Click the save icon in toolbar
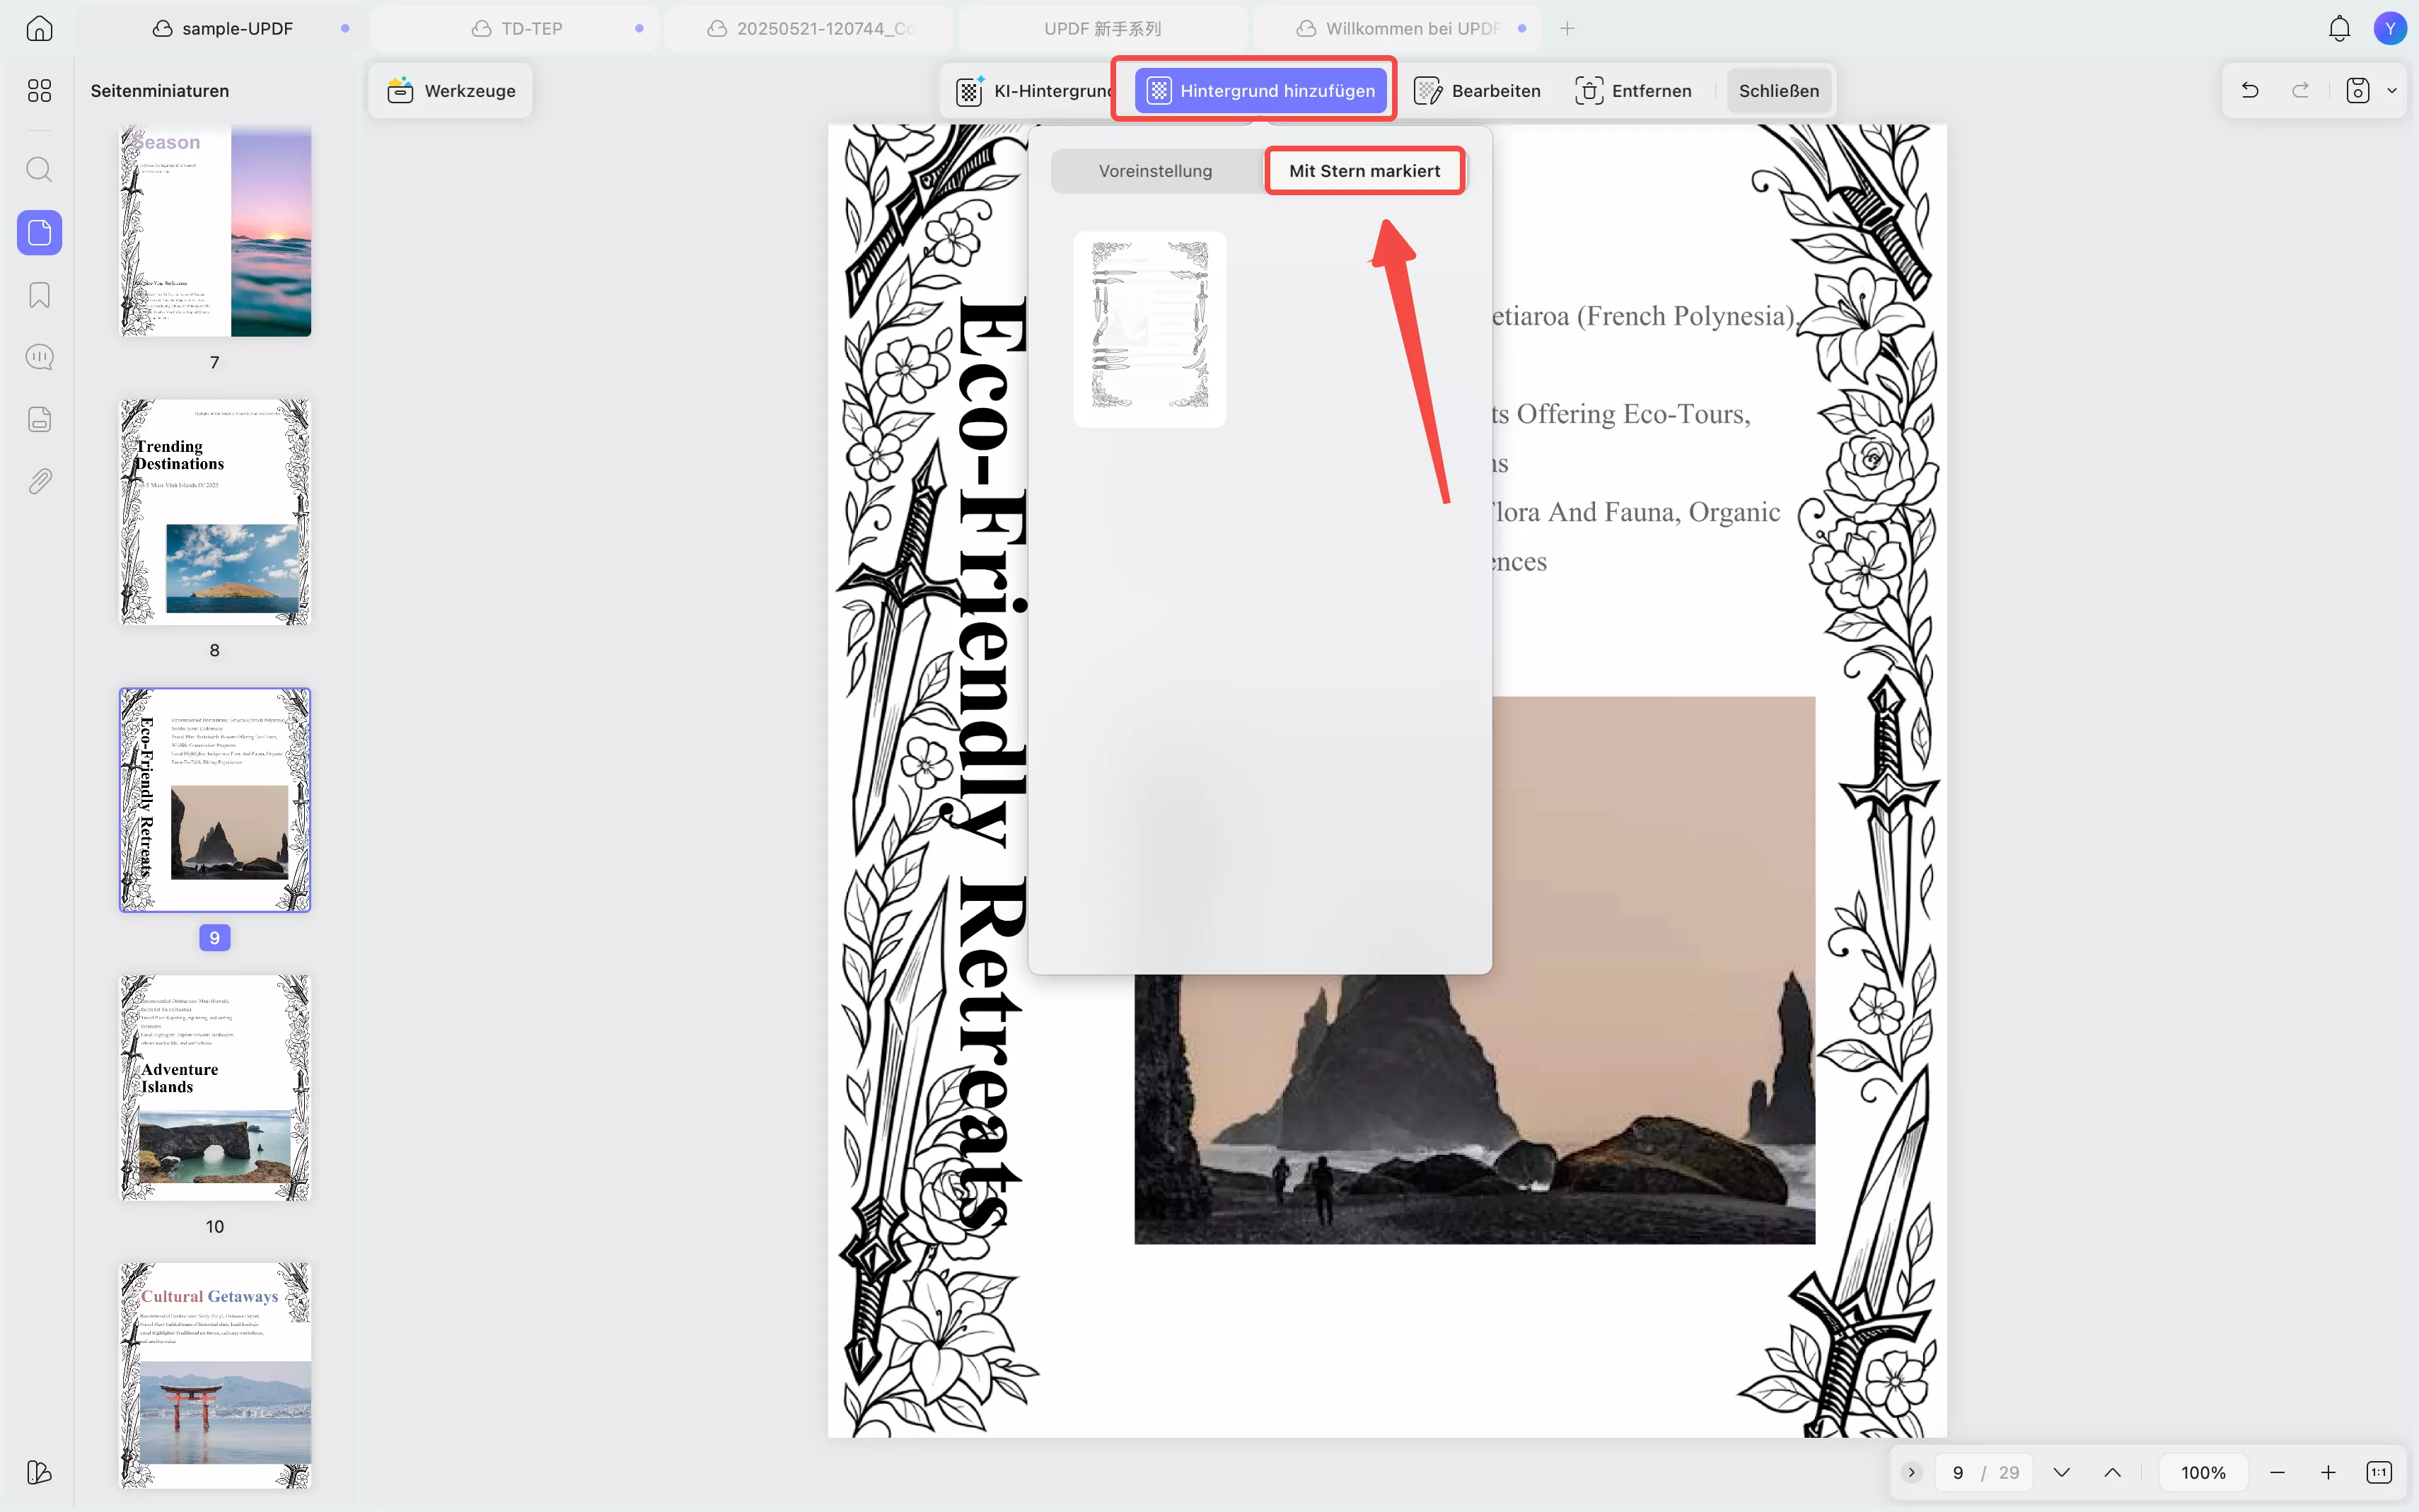The width and height of the screenshot is (2419, 1512). 2357,90
